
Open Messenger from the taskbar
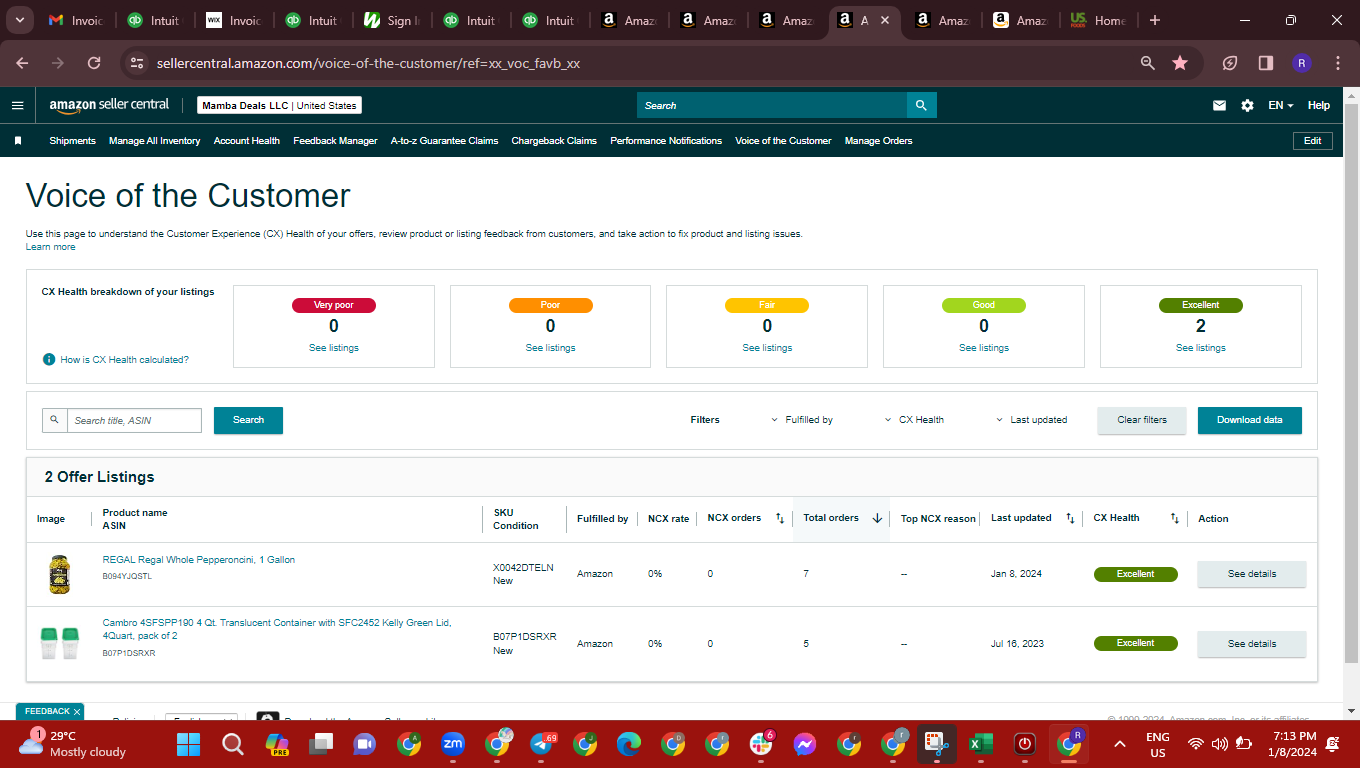[x=805, y=744]
